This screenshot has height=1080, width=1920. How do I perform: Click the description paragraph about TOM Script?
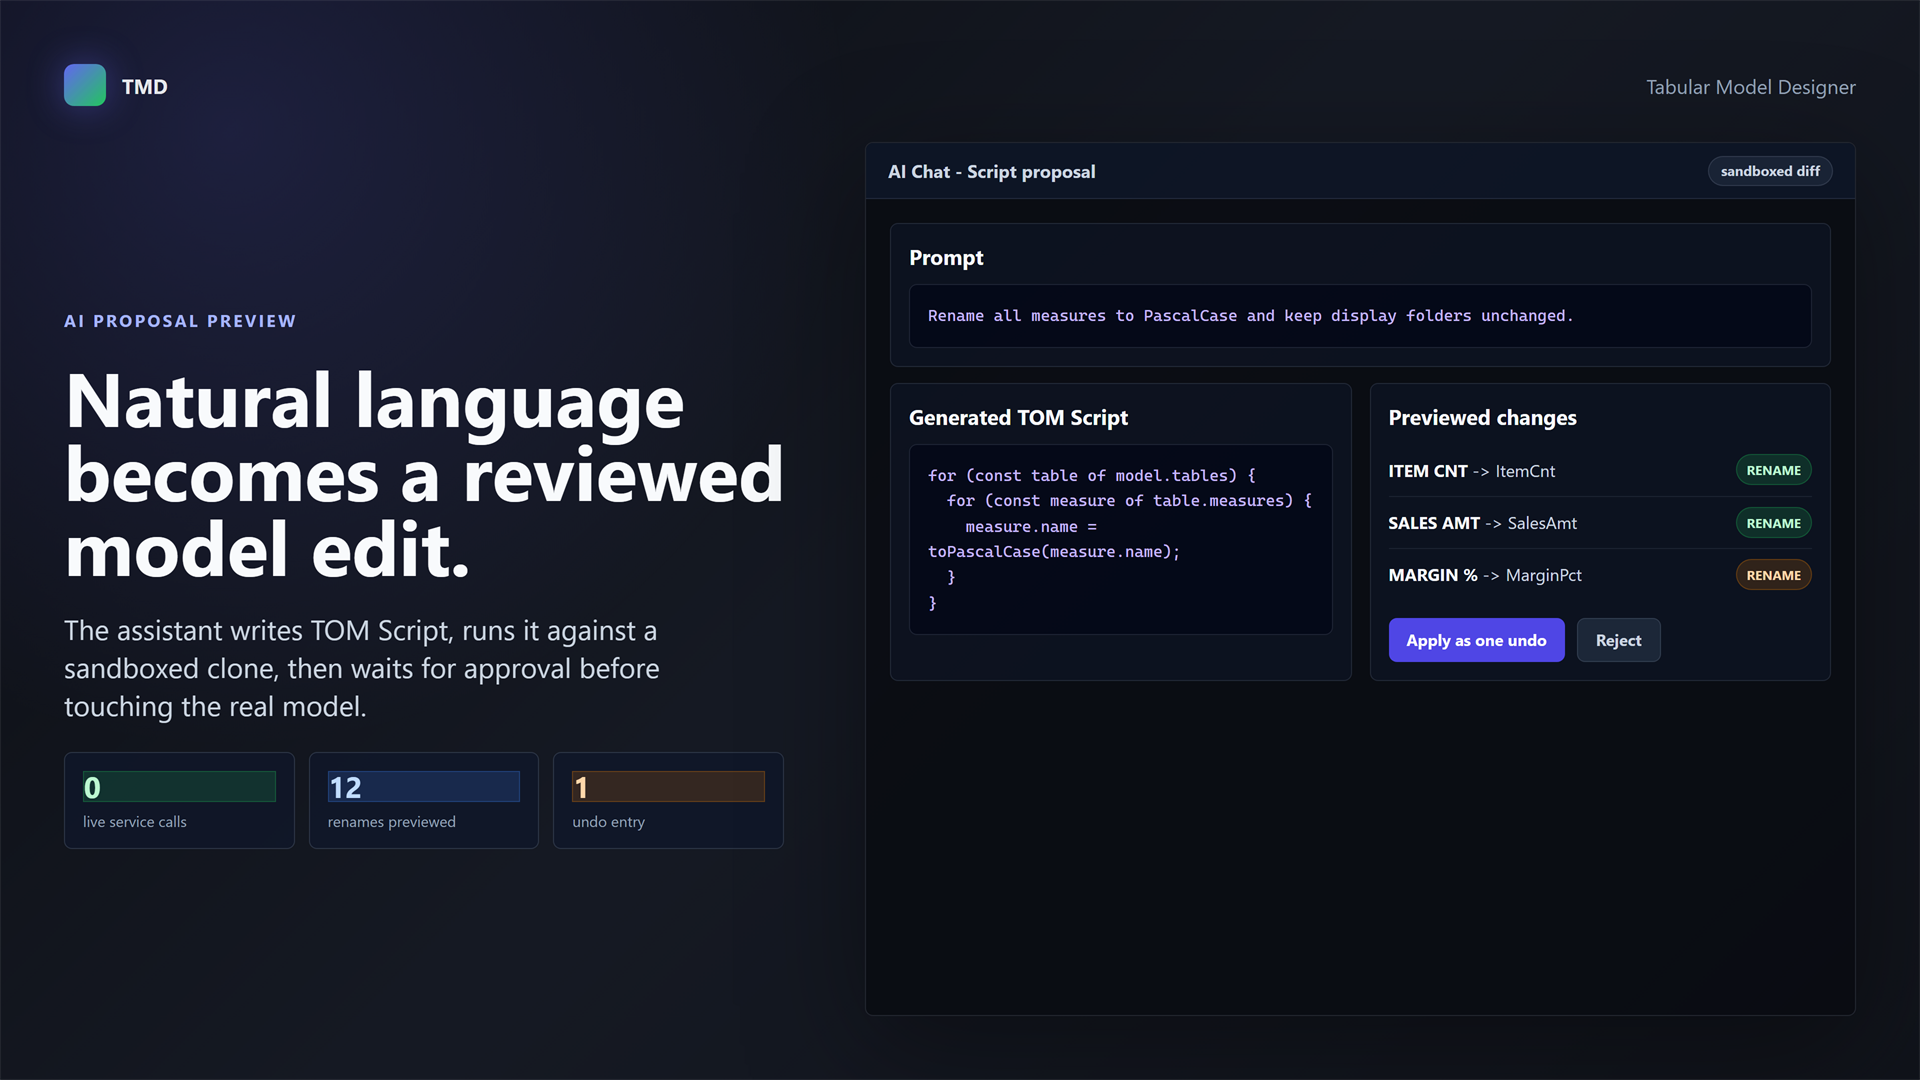pyautogui.click(x=362, y=669)
